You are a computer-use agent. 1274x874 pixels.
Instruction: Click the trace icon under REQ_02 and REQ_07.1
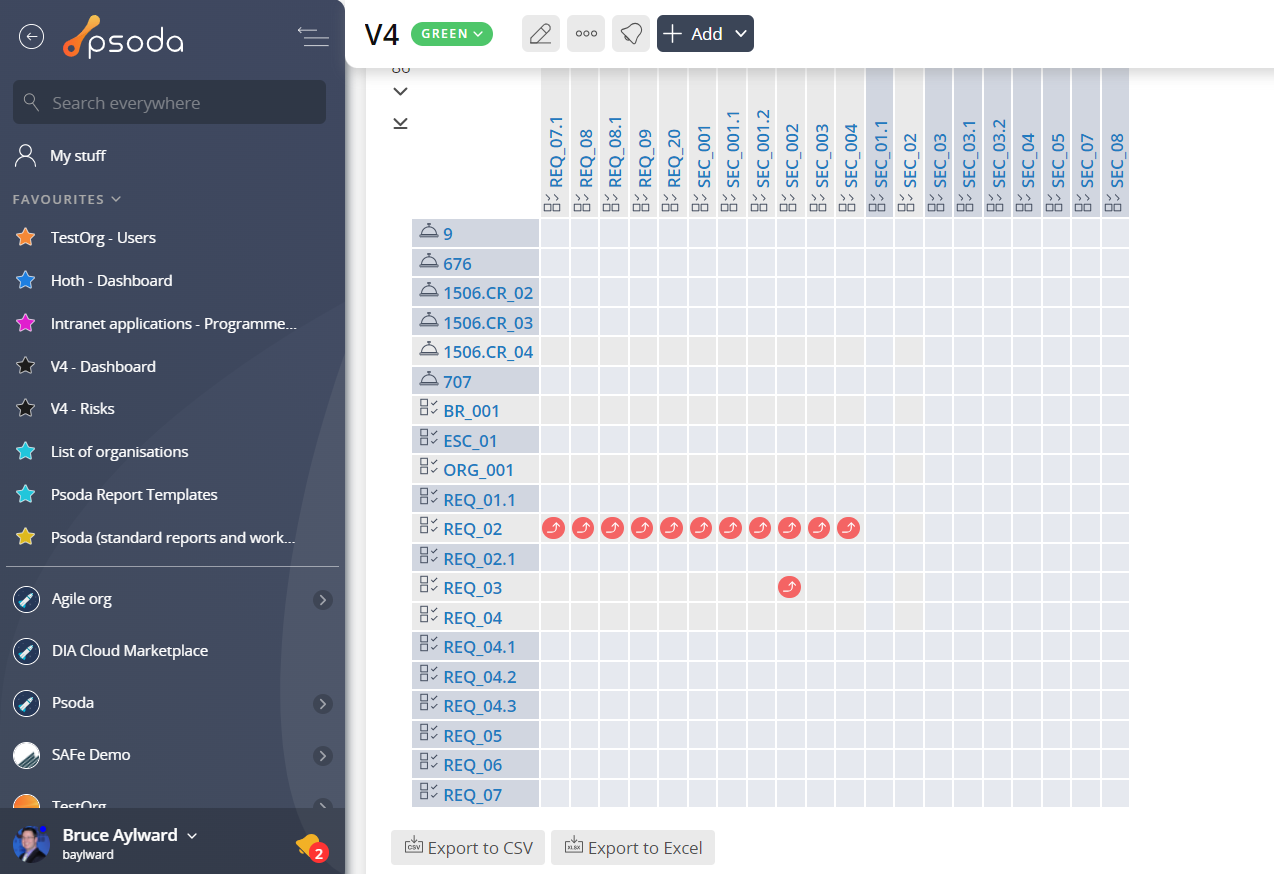click(554, 528)
